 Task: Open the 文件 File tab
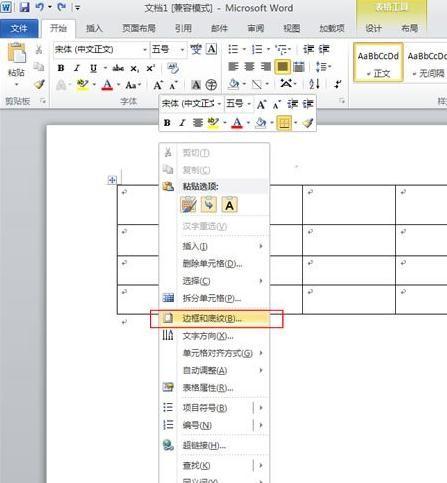[x=19, y=28]
